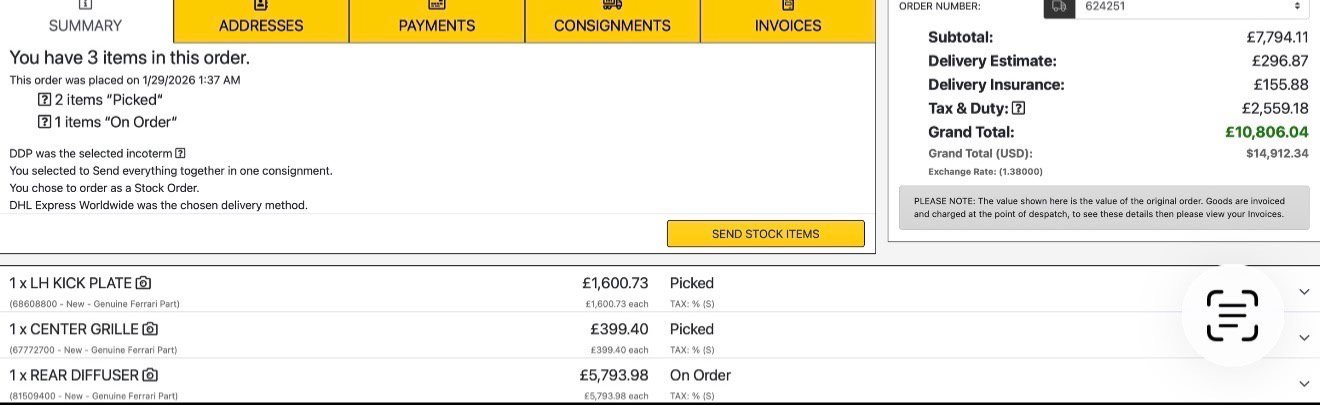Open camera icon beside REAR DIFFUSER
This screenshot has height=405, width=1320.
pyautogui.click(x=150, y=375)
